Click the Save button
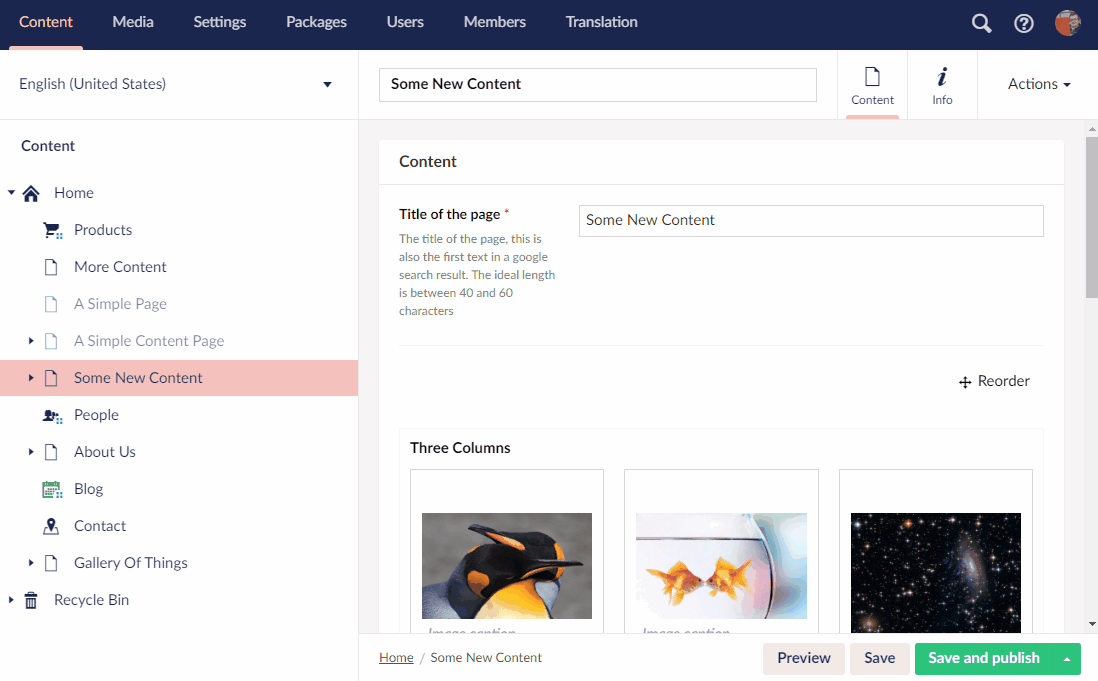 [x=880, y=659]
